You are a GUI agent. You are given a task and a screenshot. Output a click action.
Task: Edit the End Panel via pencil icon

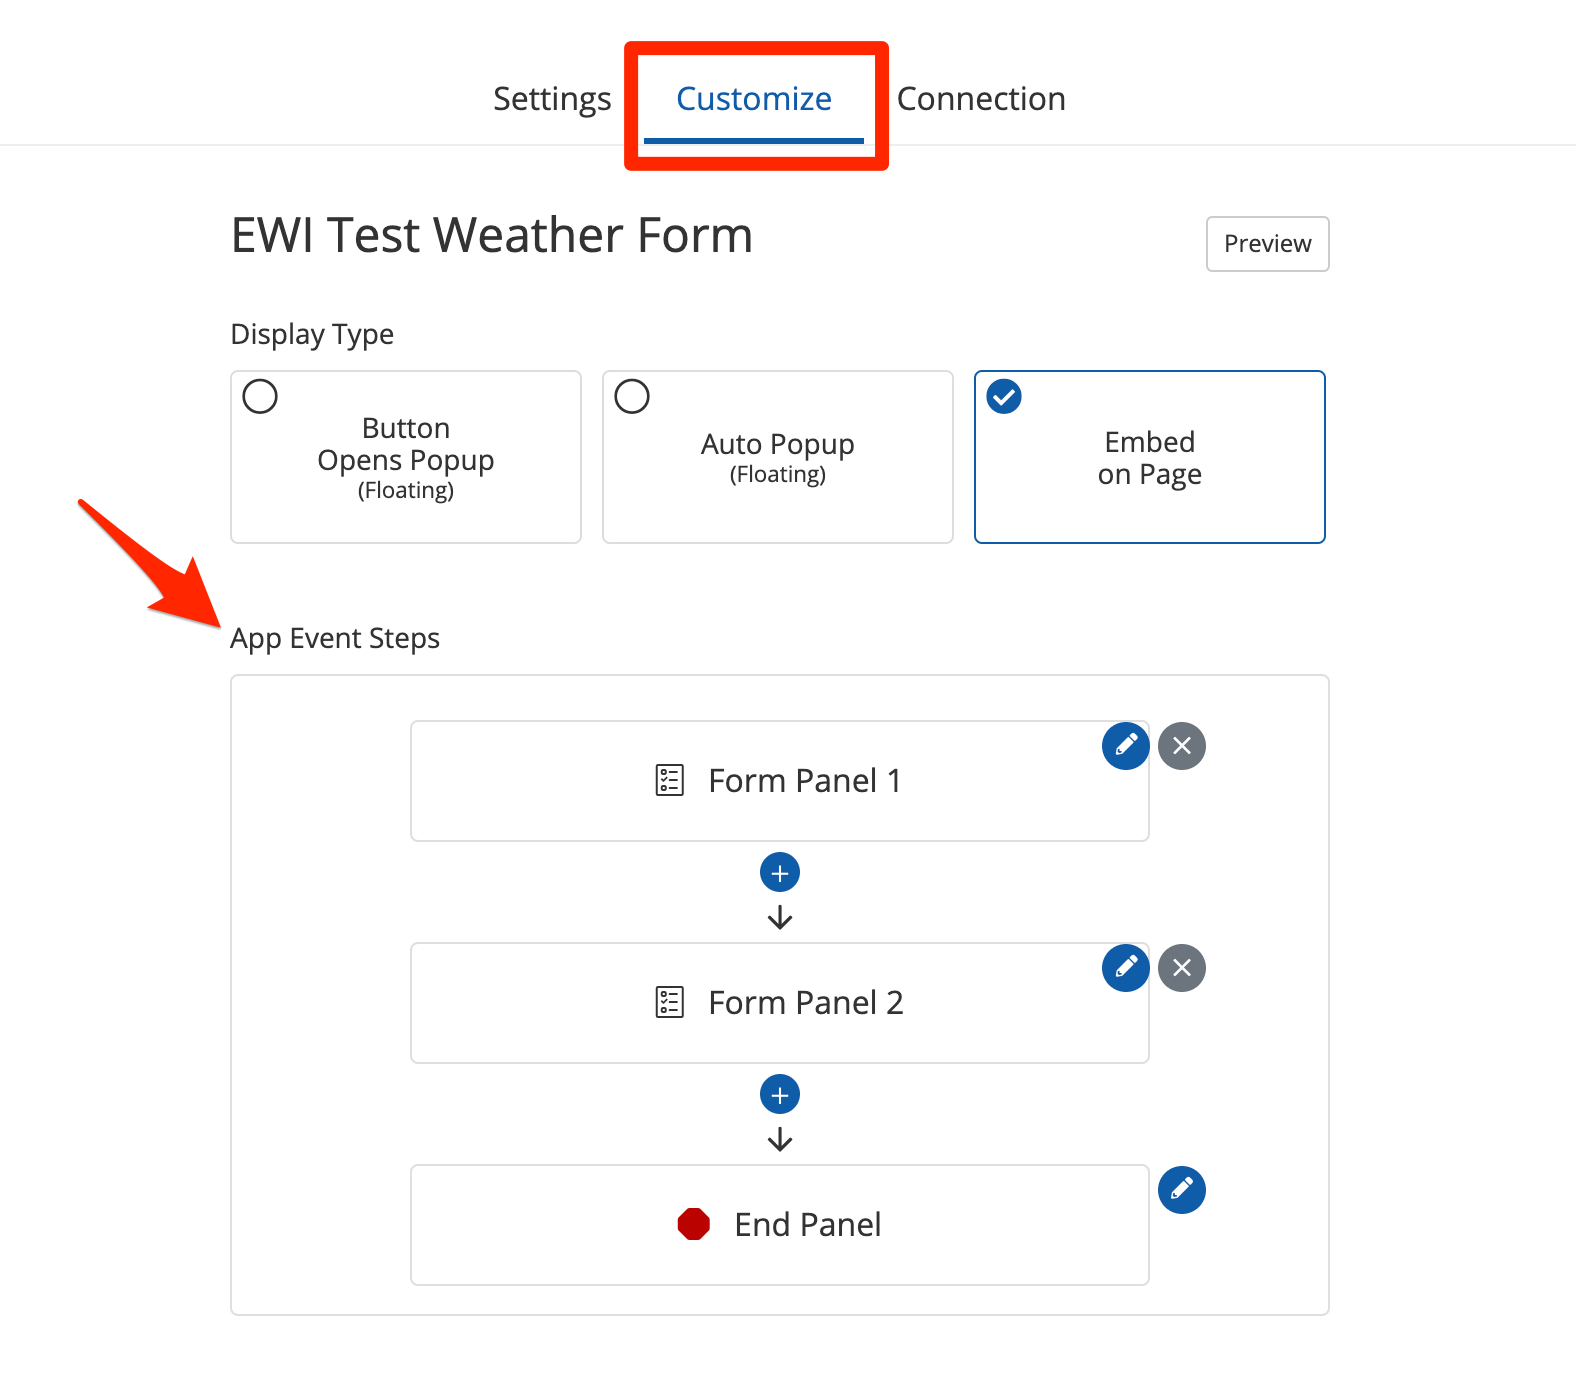(x=1181, y=1190)
